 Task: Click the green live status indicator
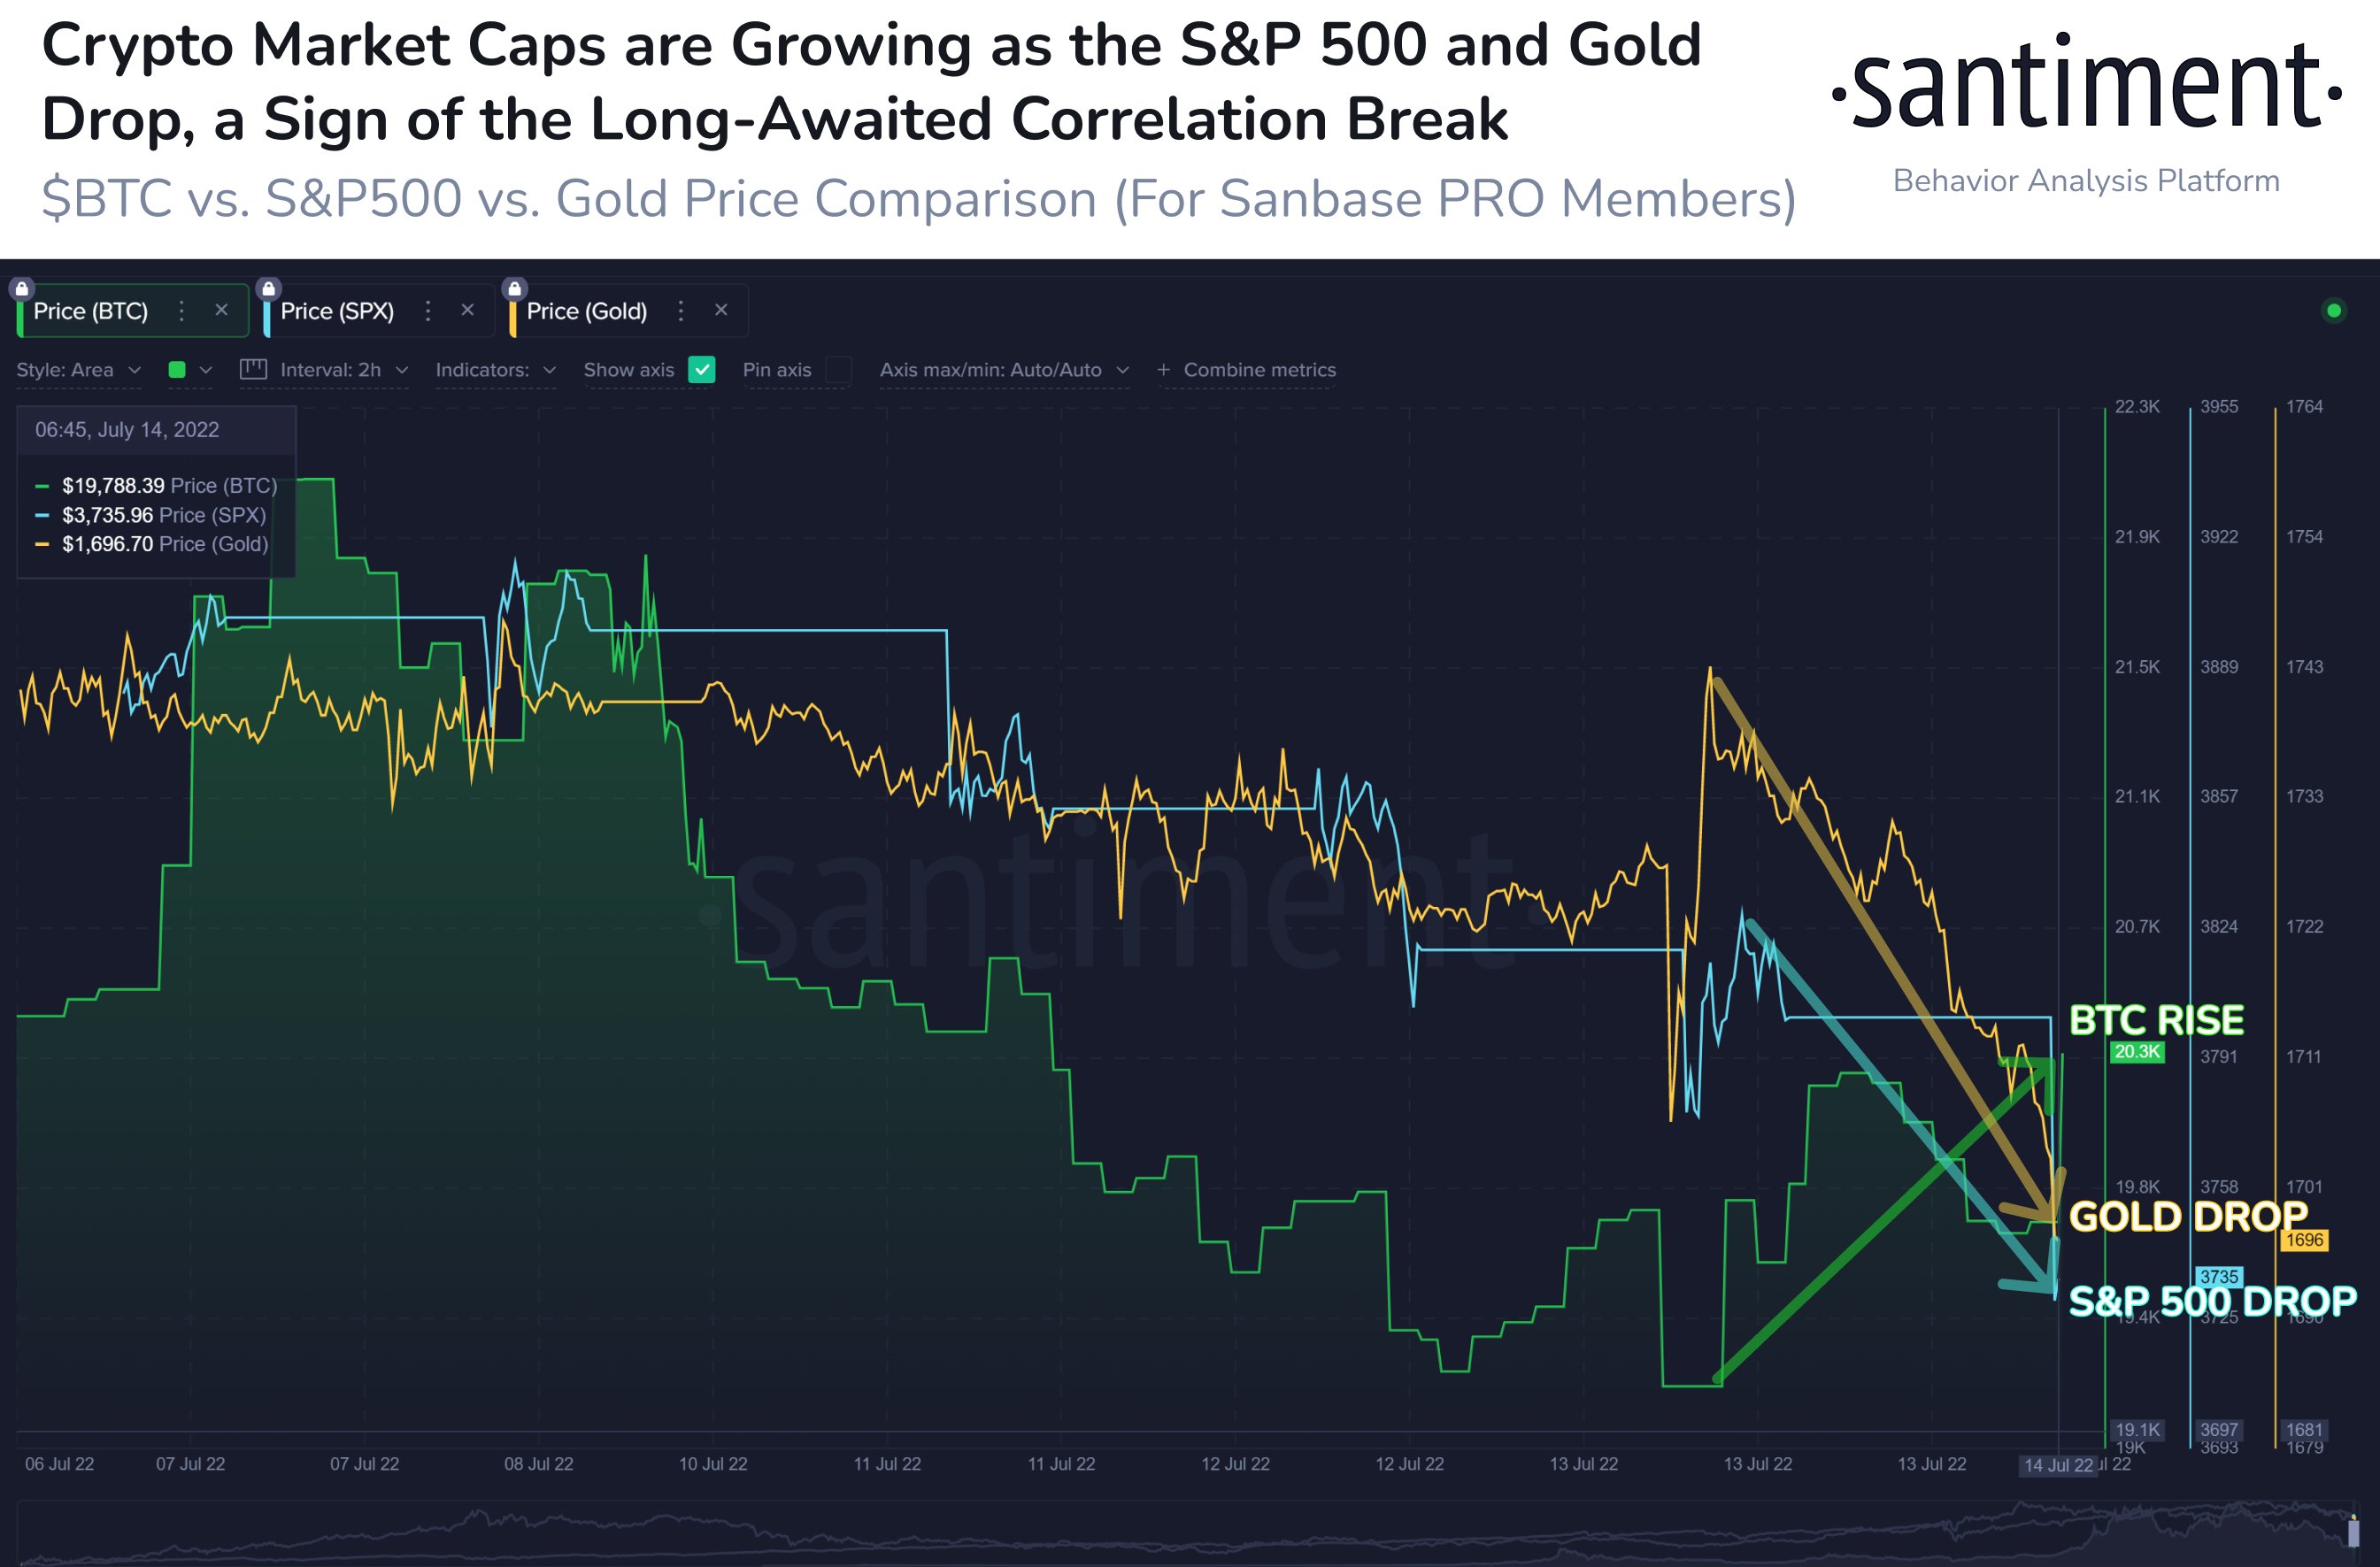pos(2334,311)
